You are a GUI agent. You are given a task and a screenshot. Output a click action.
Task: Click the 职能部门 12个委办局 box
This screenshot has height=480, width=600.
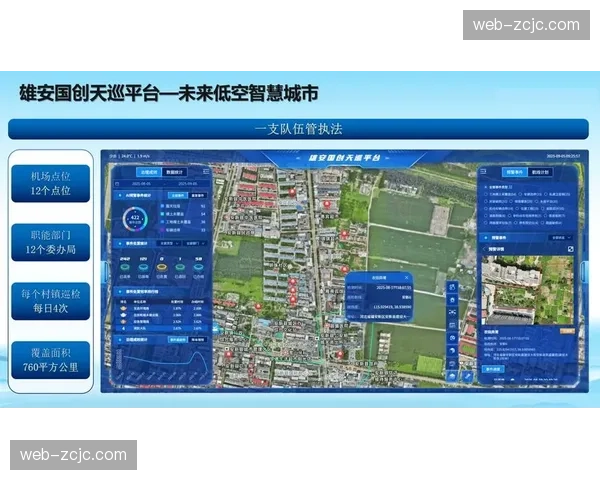click(x=51, y=243)
